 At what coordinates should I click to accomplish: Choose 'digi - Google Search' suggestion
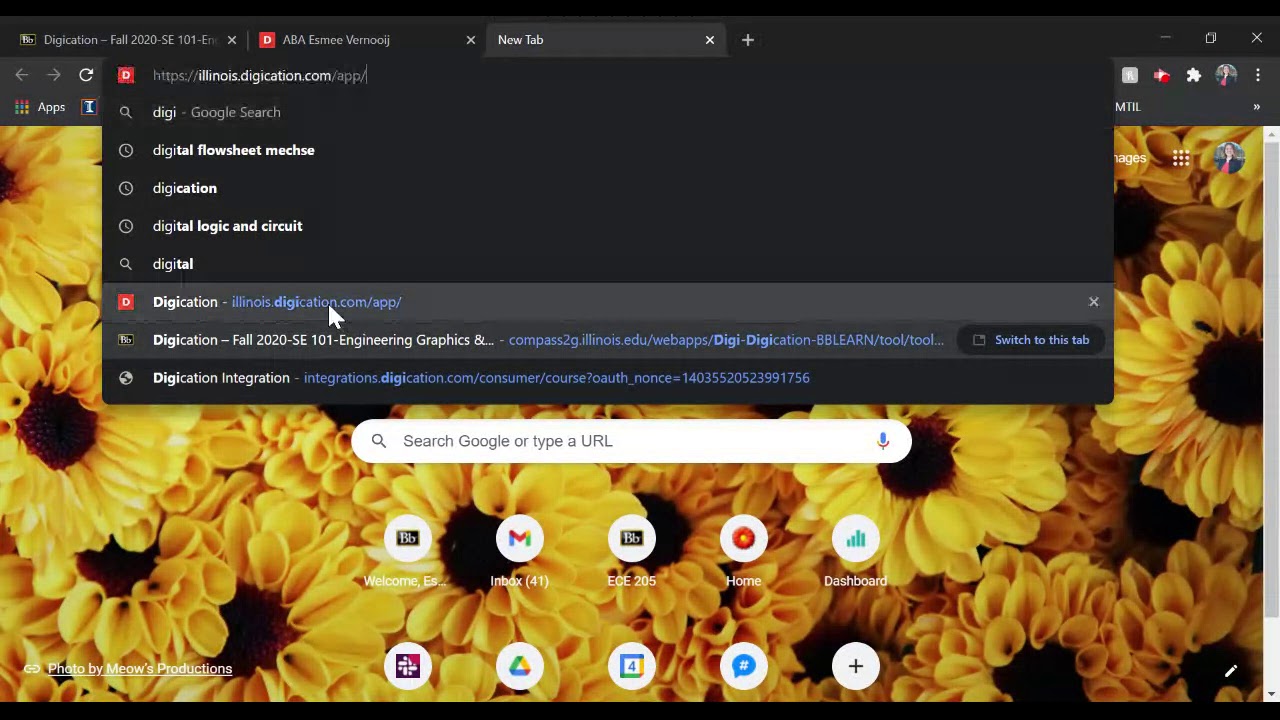(x=607, y=112)
